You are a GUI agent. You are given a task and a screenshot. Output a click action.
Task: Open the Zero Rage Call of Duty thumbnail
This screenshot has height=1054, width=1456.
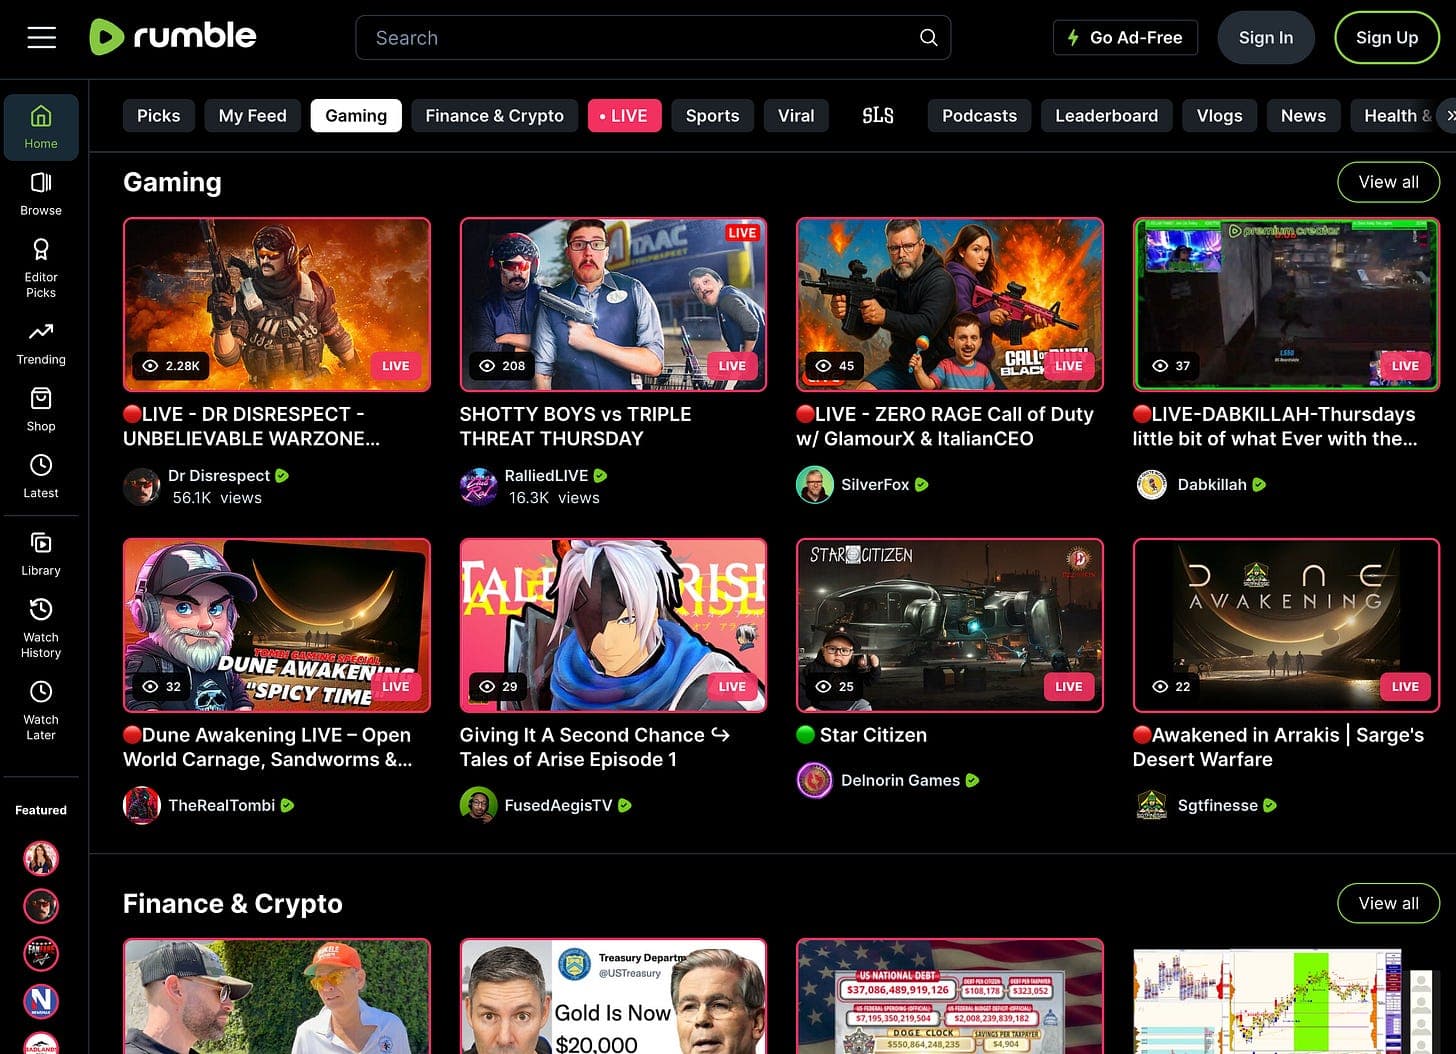950,304
